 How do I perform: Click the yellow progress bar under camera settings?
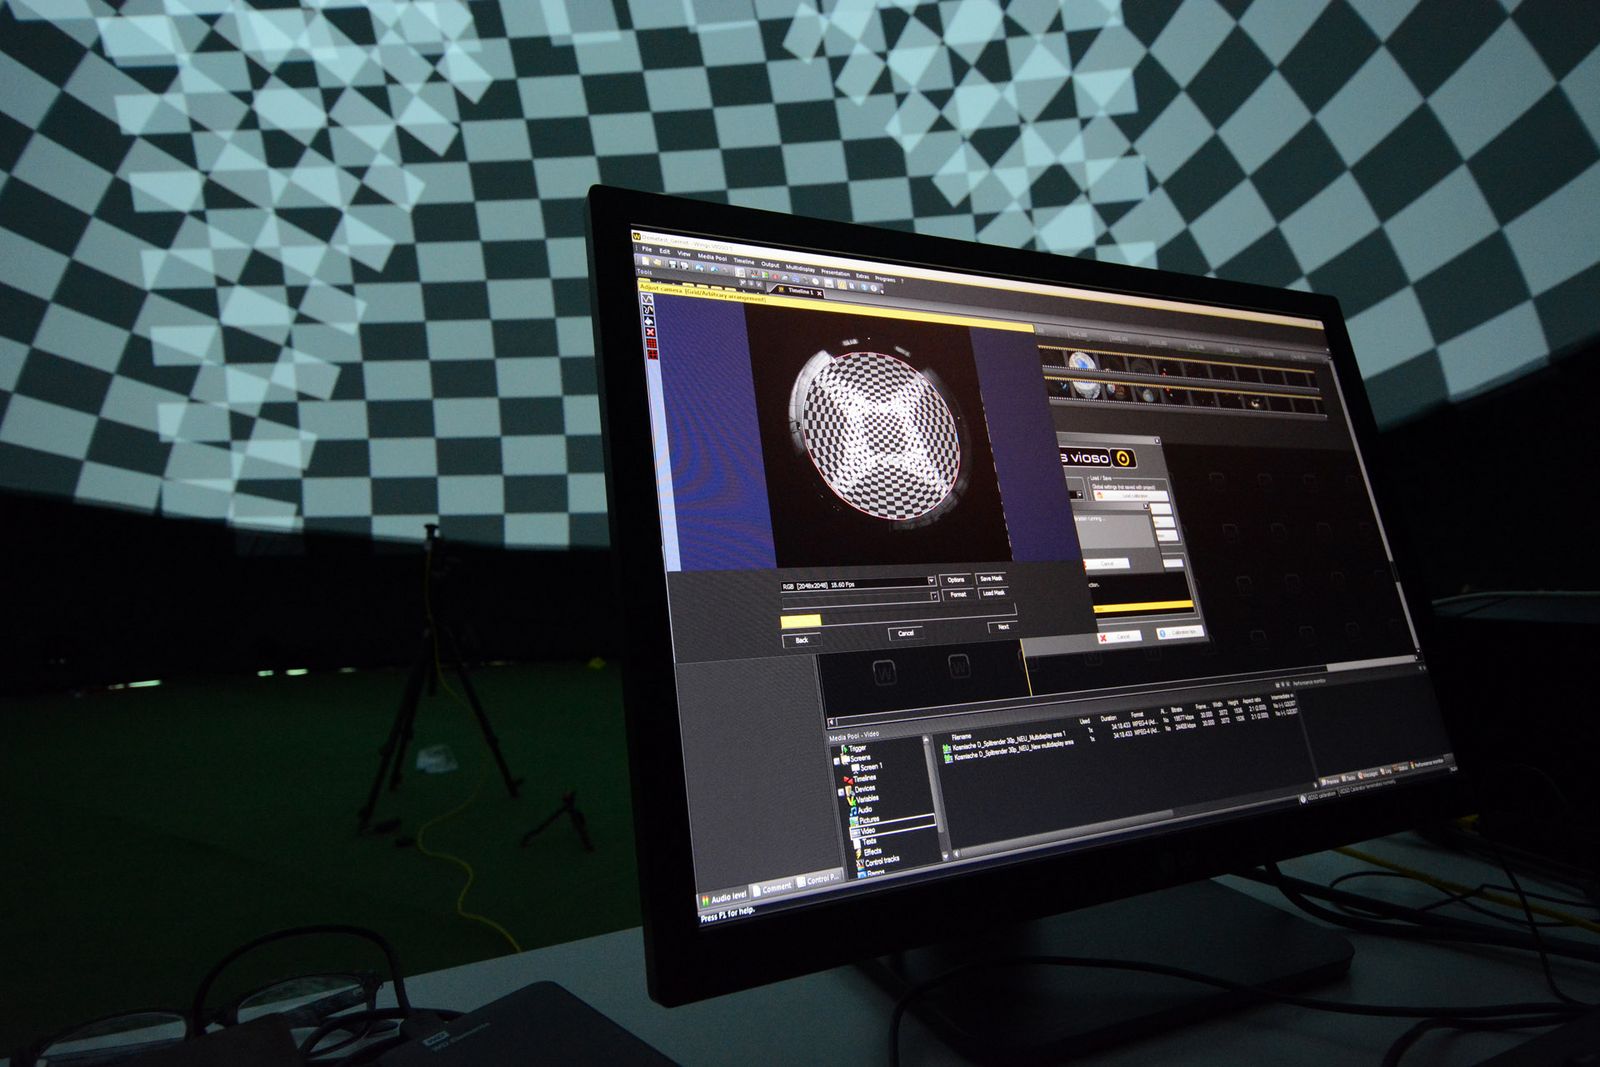pyautogui.click(x=801, y=621)
